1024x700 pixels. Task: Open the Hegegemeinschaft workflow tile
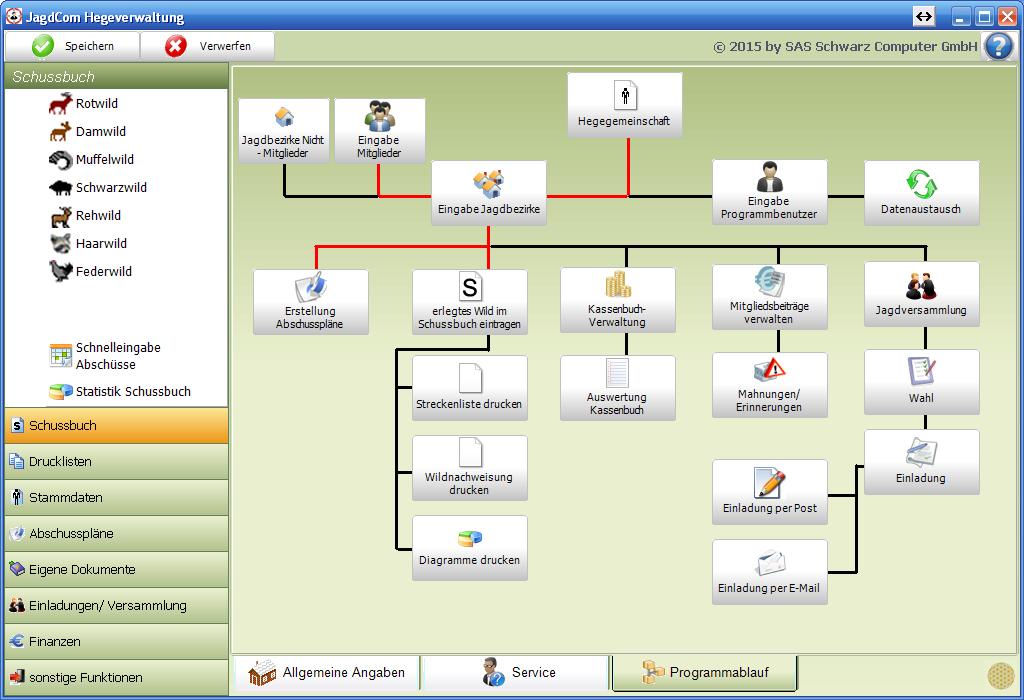[624, 105]
